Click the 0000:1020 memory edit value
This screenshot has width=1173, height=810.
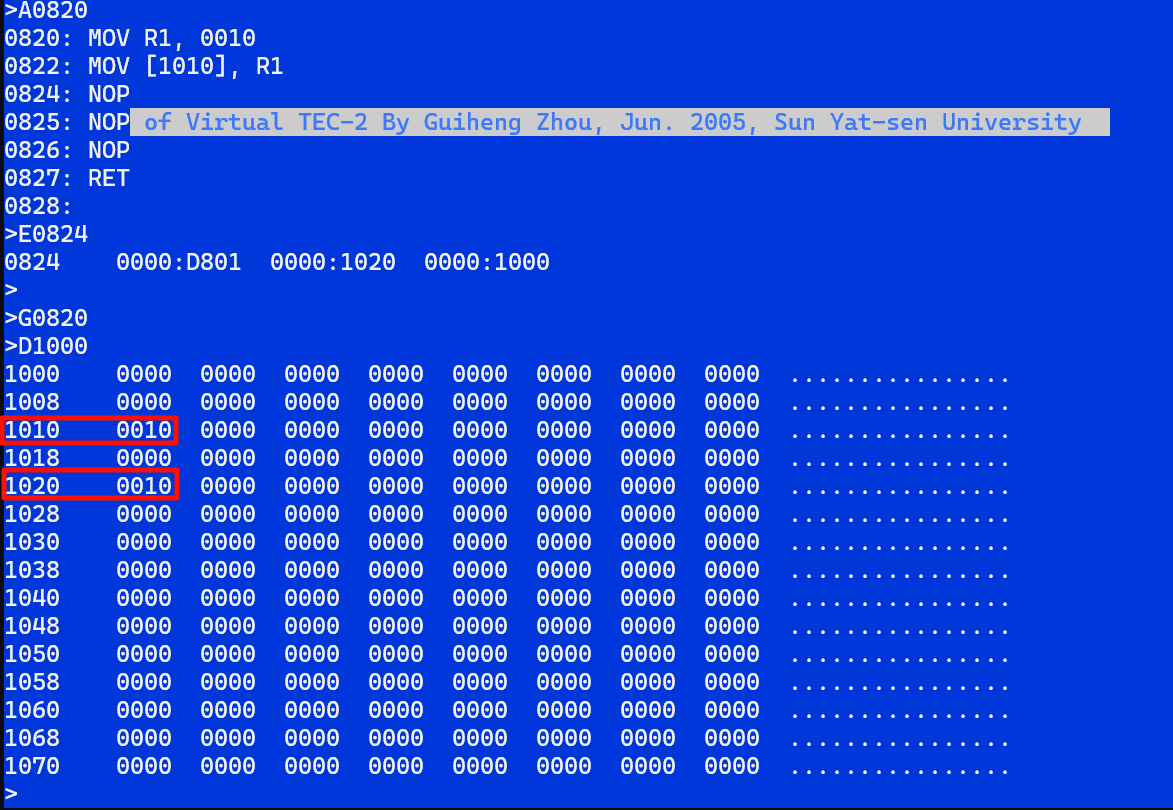(x=332, y=263)
